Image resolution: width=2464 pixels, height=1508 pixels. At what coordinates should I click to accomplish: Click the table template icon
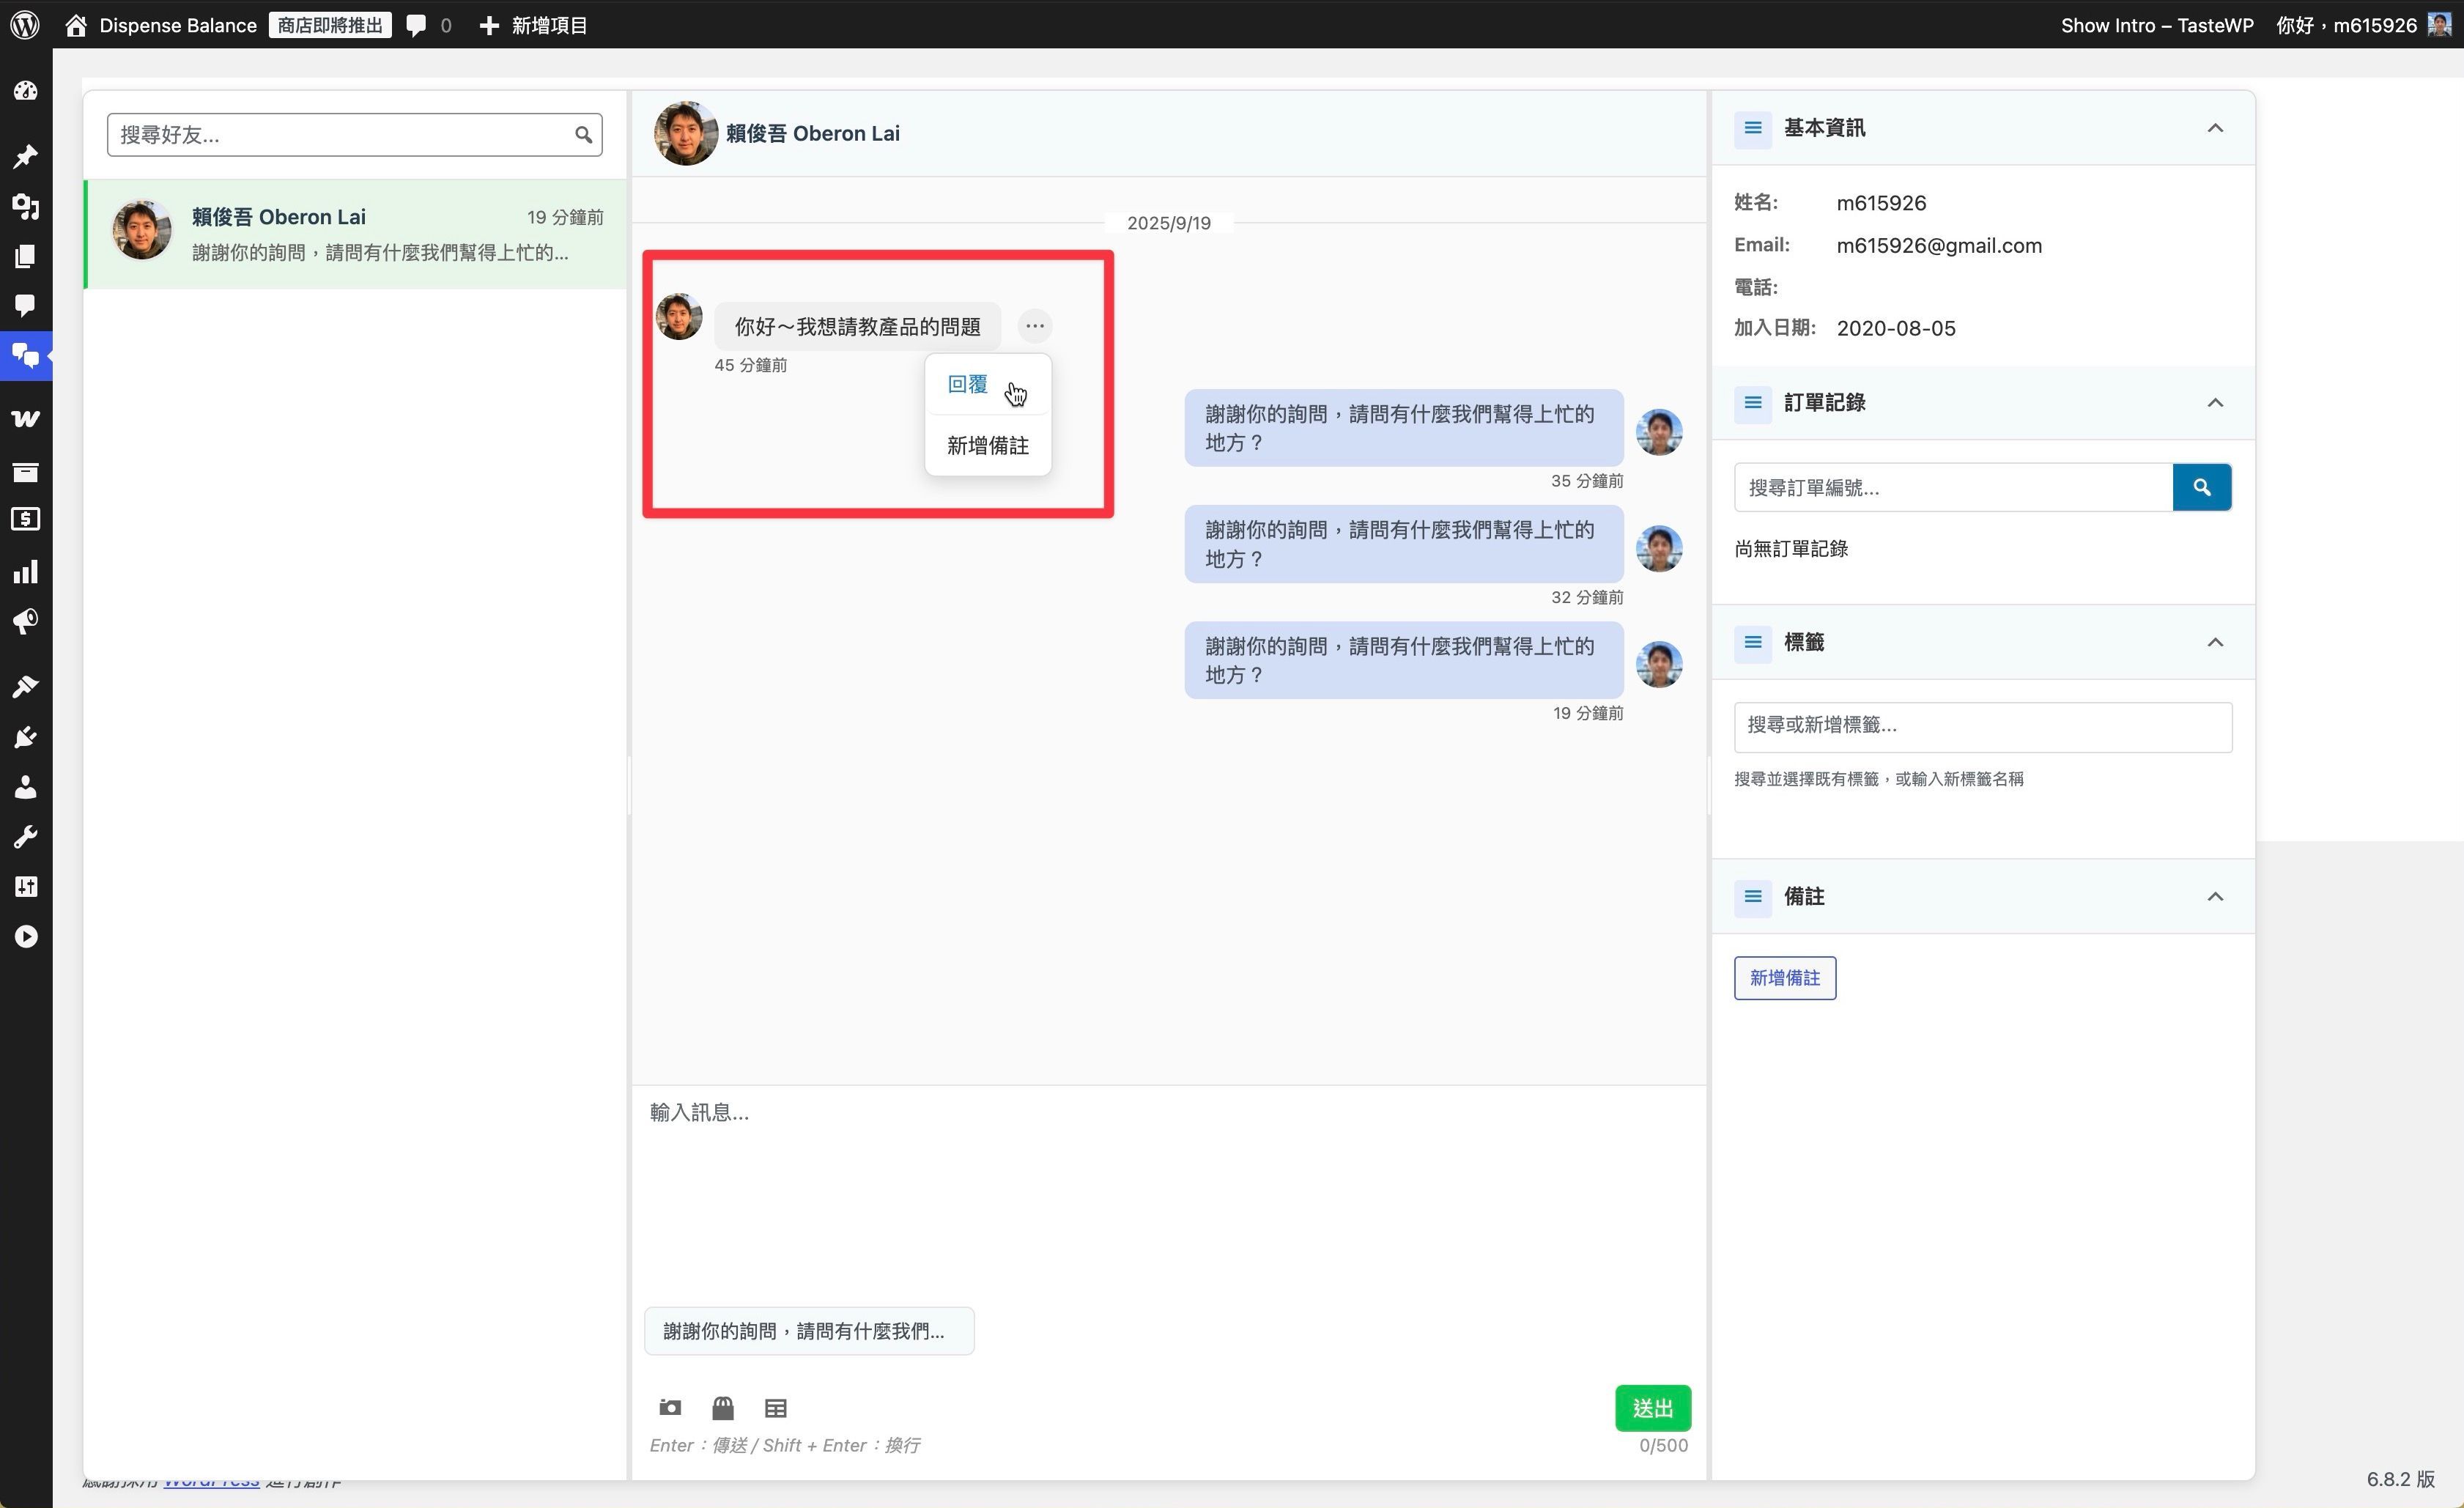click(x=776, y=1408)
